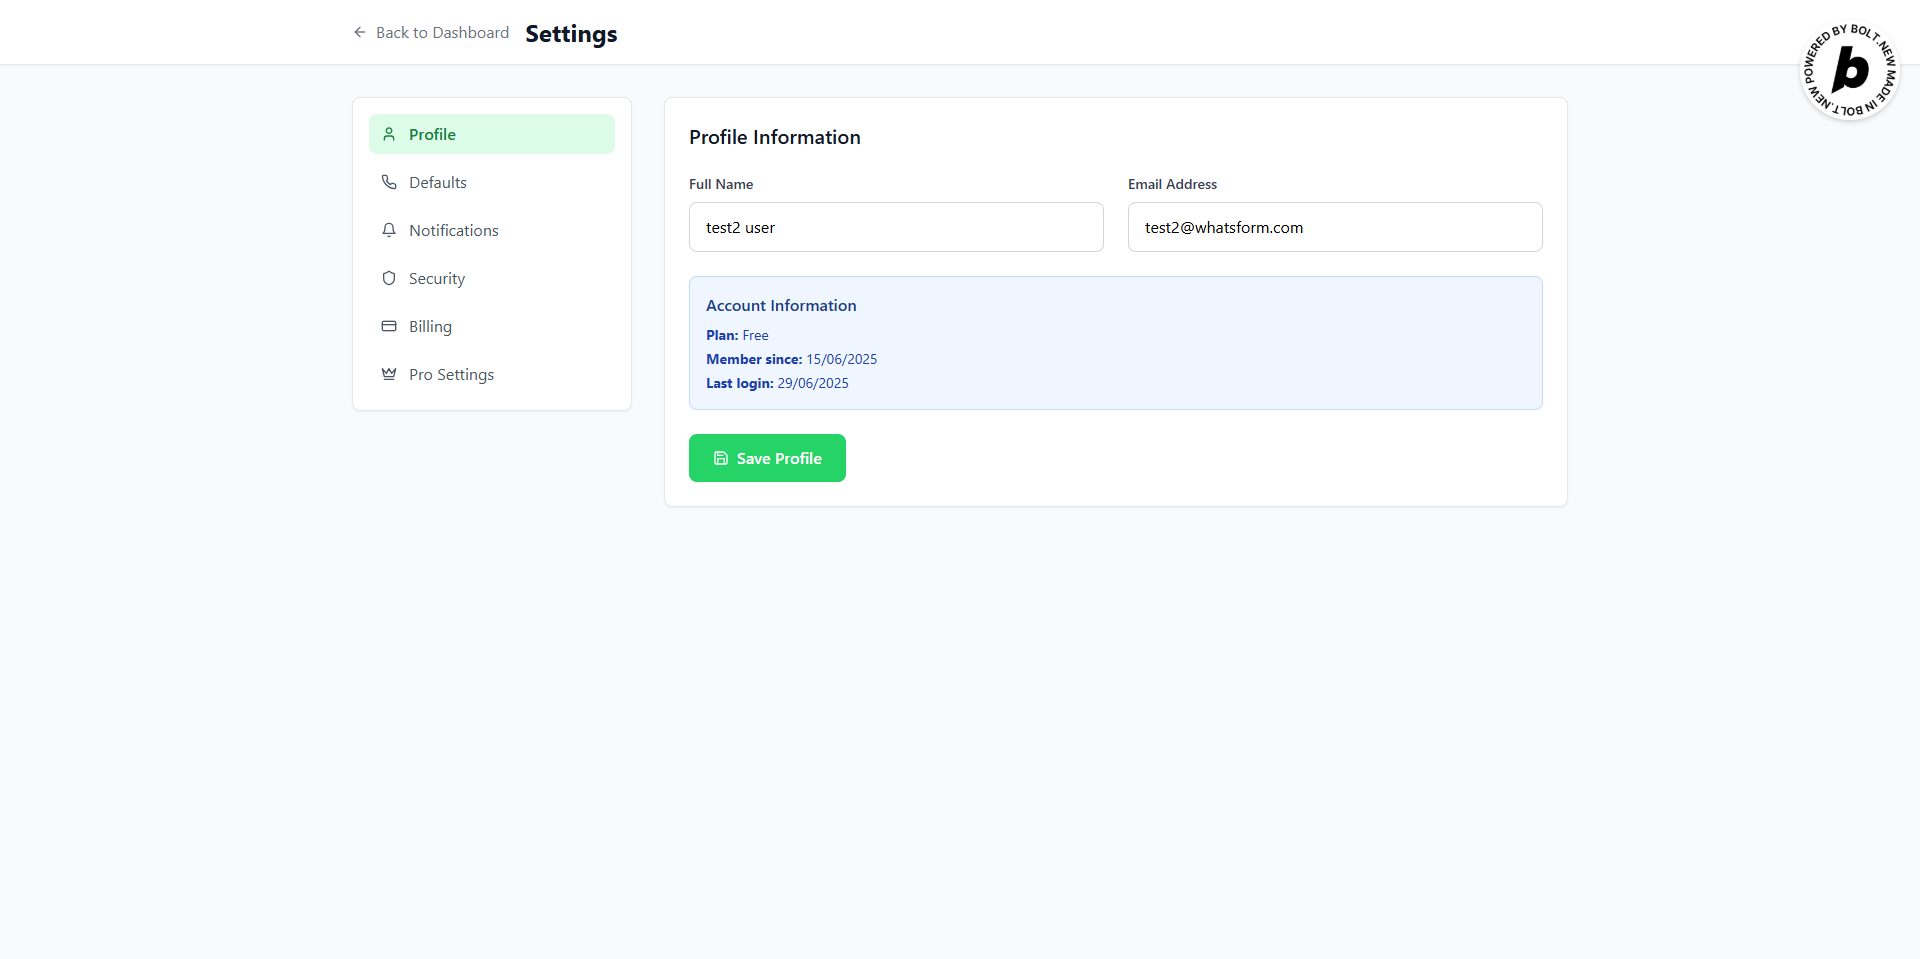This screenshot has height=959, width=1920.
Task: Go to the Security section
Action: pyautogui.click(x=492, y=278)
